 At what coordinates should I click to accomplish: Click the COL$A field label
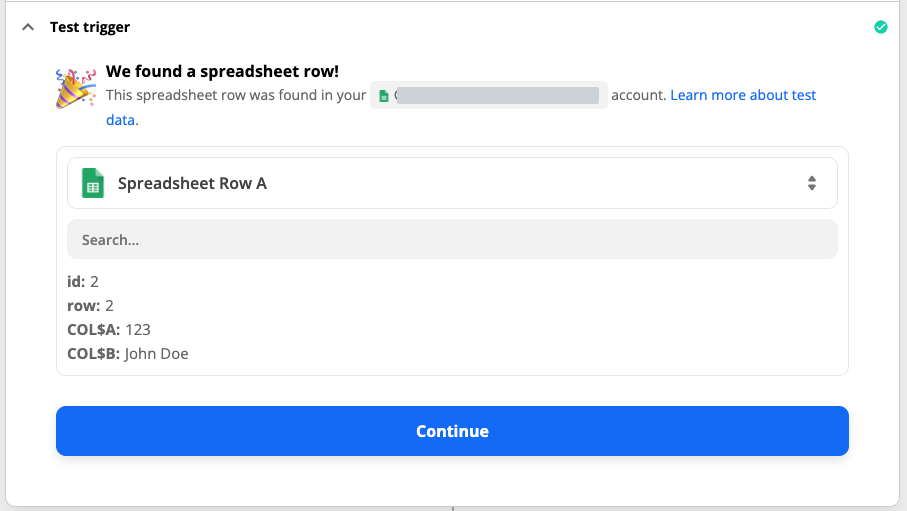click(x=94, y=330)
